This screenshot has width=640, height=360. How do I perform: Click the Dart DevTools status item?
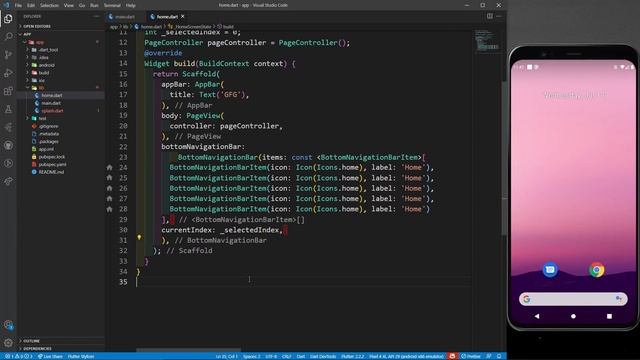(323, 356)
